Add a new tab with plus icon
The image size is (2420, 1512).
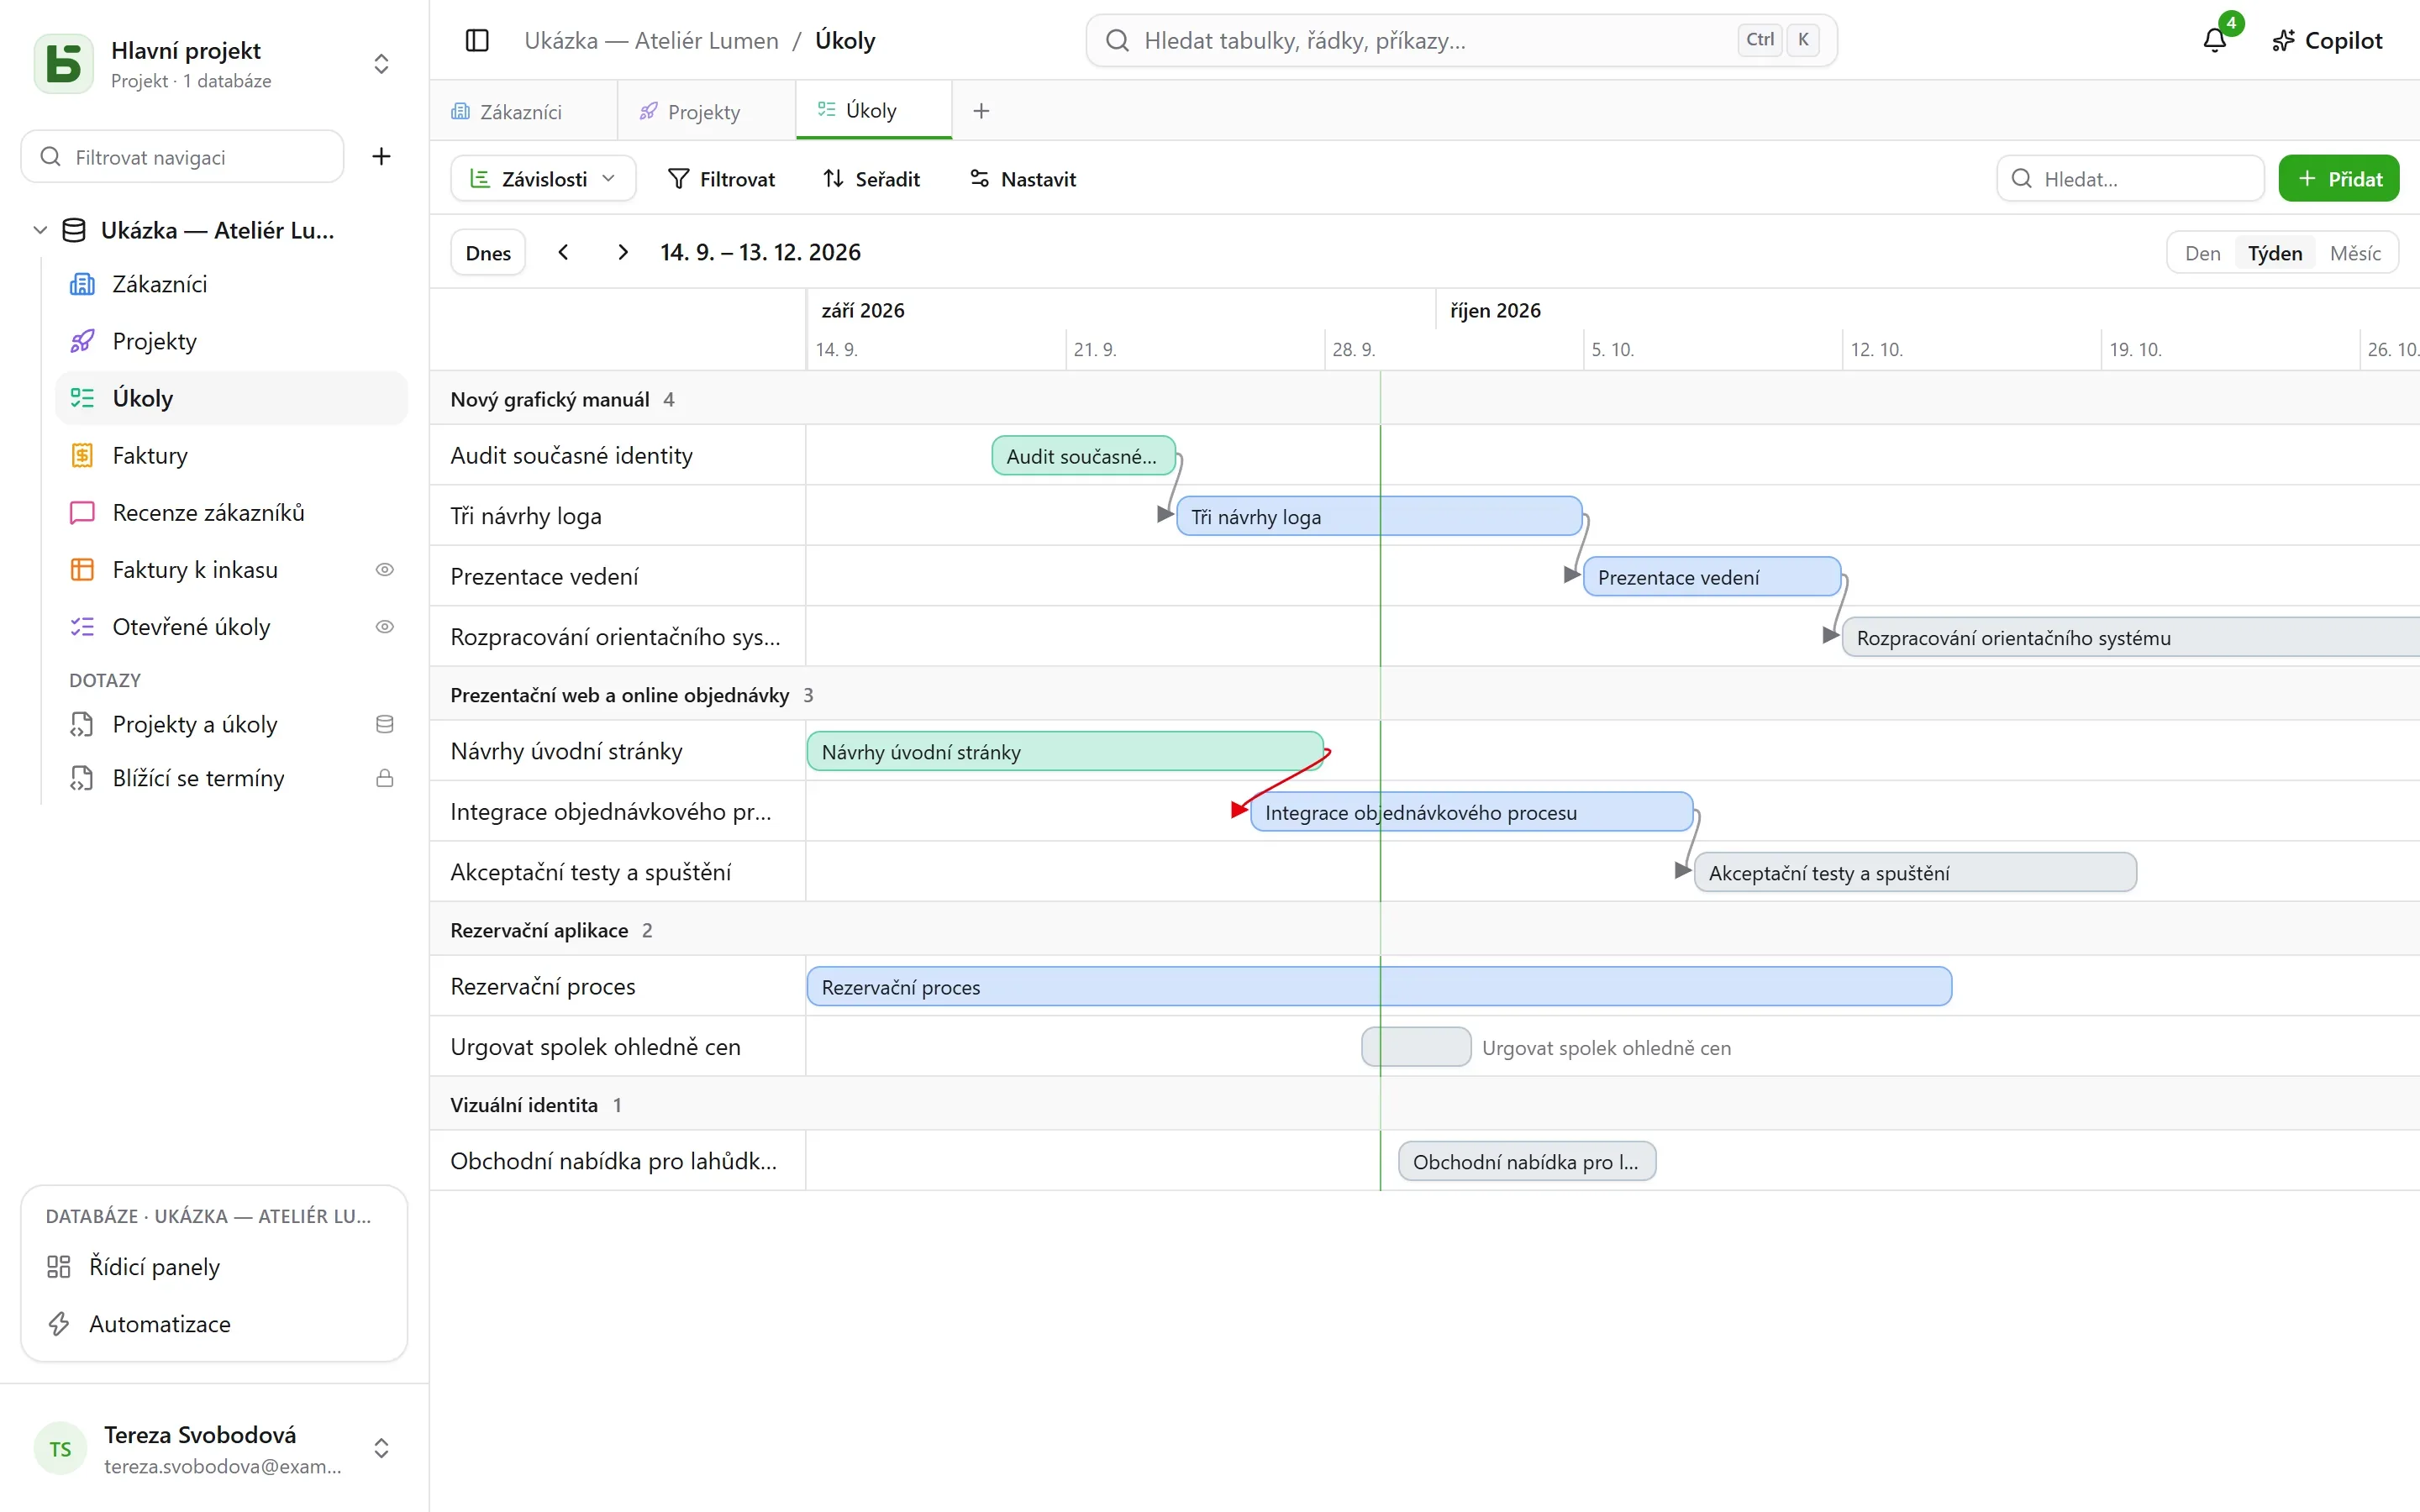pos(981,111)
